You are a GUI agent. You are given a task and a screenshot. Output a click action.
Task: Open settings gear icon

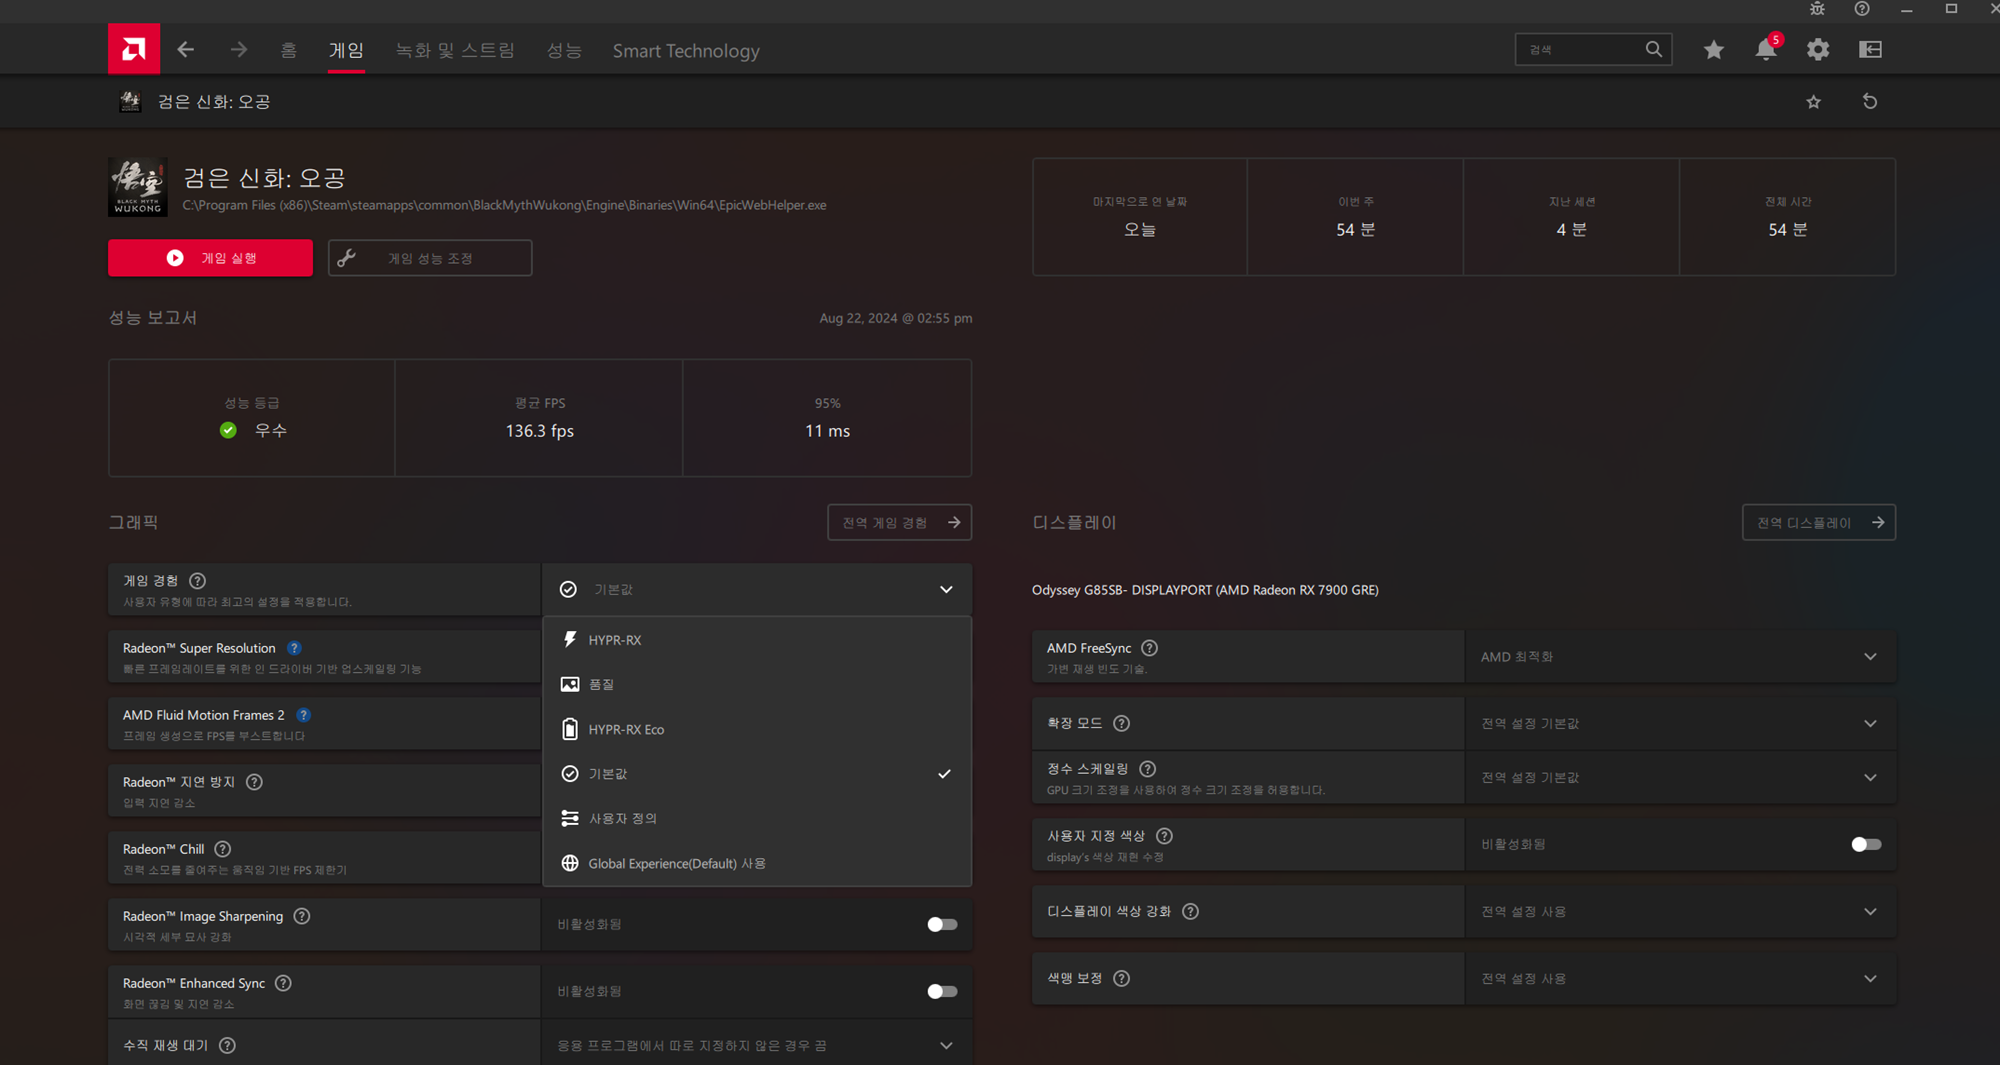coord(1818,49)
